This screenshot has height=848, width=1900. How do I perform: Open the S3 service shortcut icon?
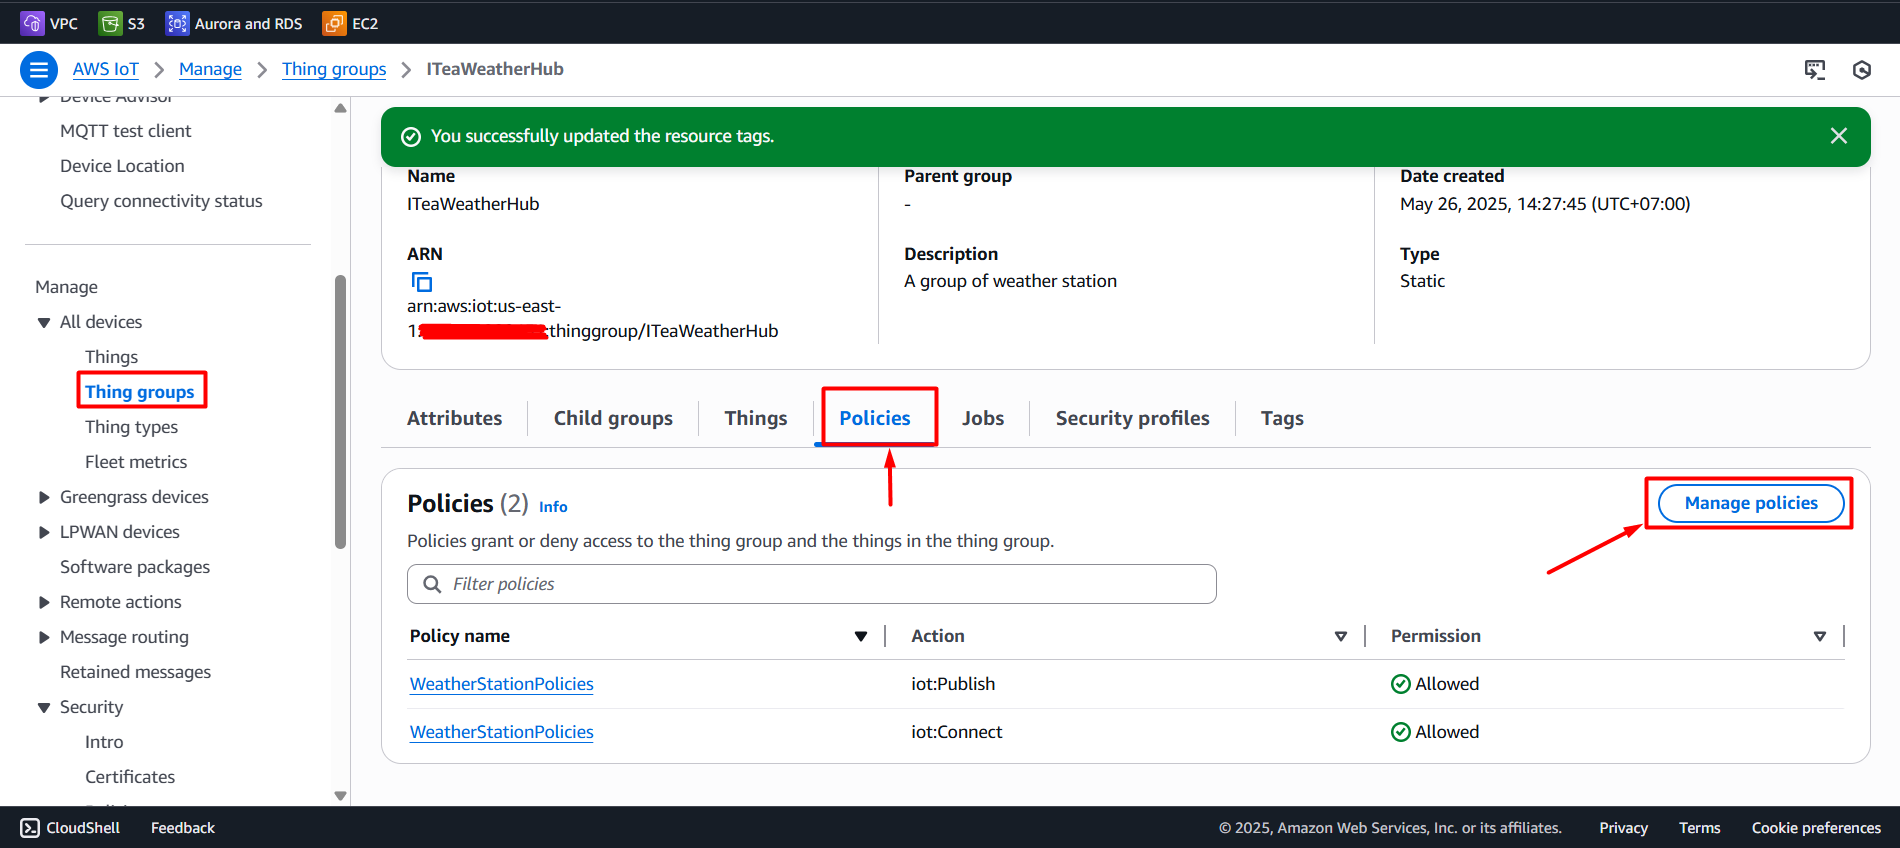(110, 23)
